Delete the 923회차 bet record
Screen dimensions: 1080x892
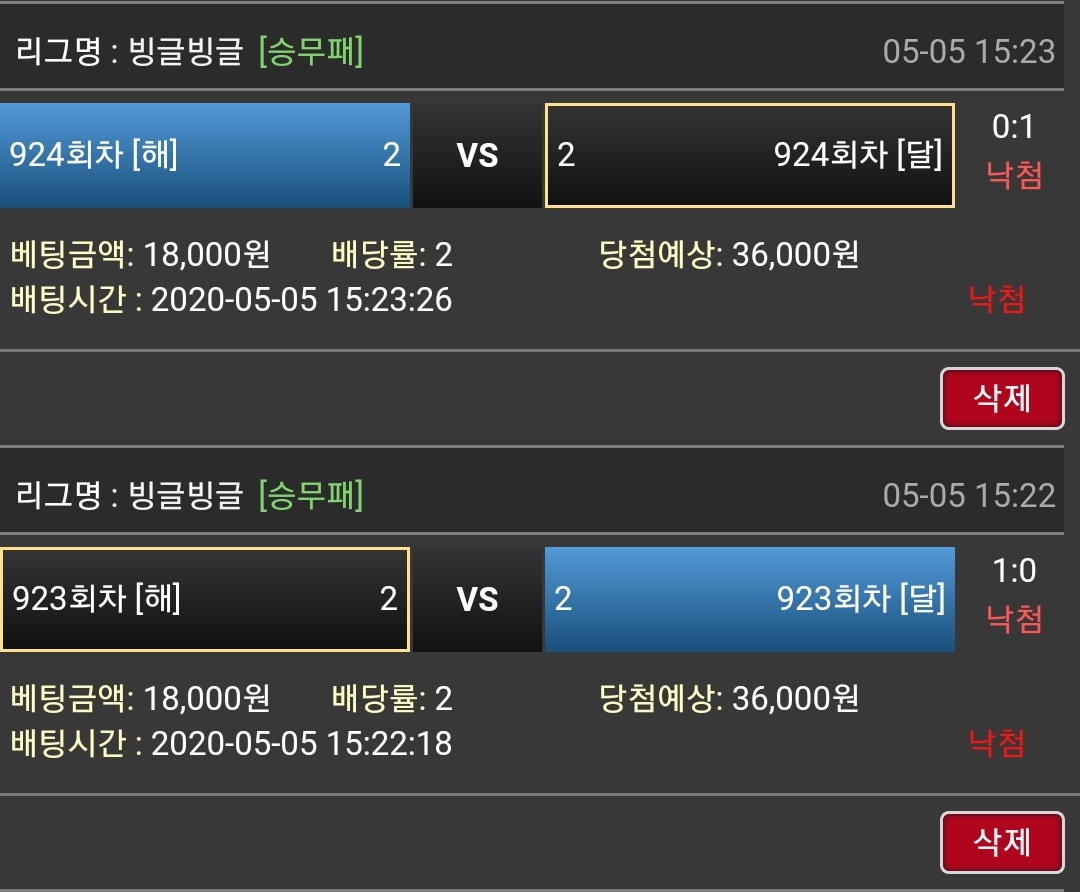1001,842
